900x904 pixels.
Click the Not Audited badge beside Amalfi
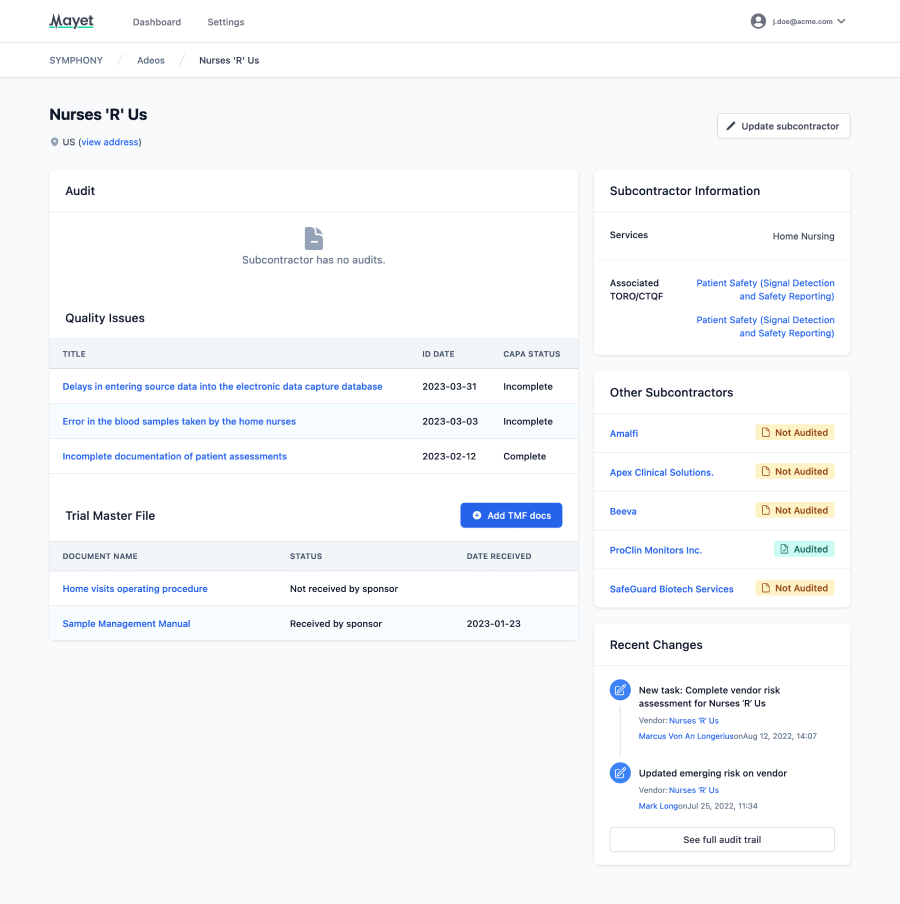pos(794,433)
